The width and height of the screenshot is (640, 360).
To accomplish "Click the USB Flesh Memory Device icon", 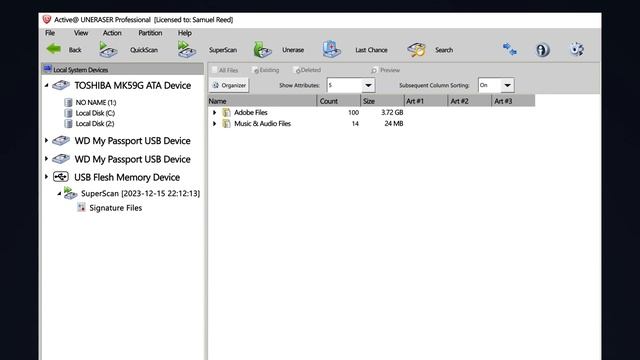I will [61, 177].
